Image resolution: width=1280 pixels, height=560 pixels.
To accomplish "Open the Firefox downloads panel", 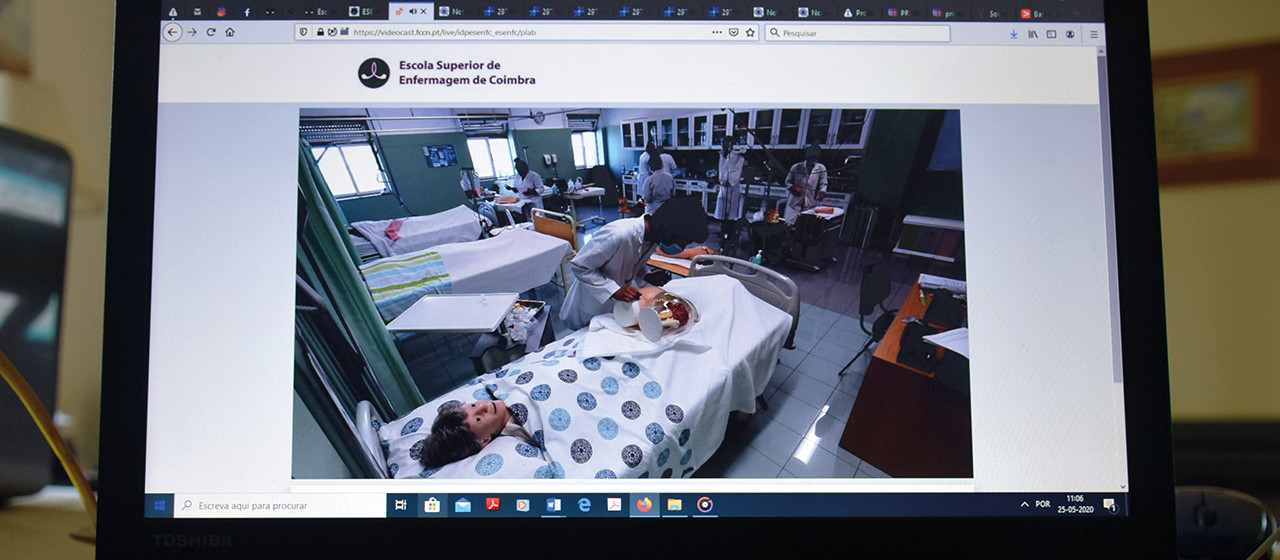I will pyautogui.click(x=1013, y=34).
